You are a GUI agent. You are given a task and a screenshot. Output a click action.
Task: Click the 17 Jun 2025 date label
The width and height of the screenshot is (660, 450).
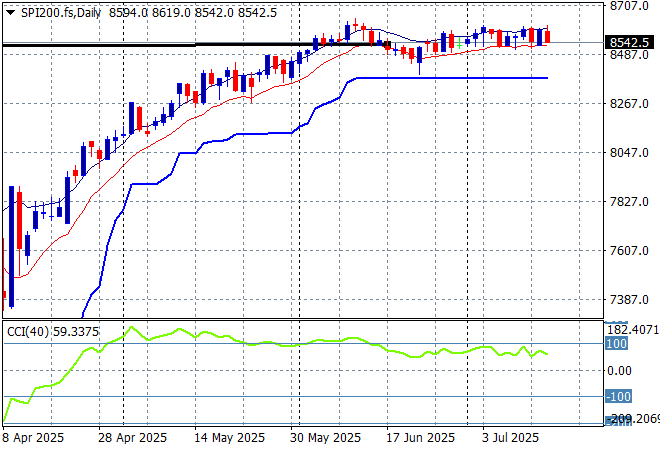[421, 438]
